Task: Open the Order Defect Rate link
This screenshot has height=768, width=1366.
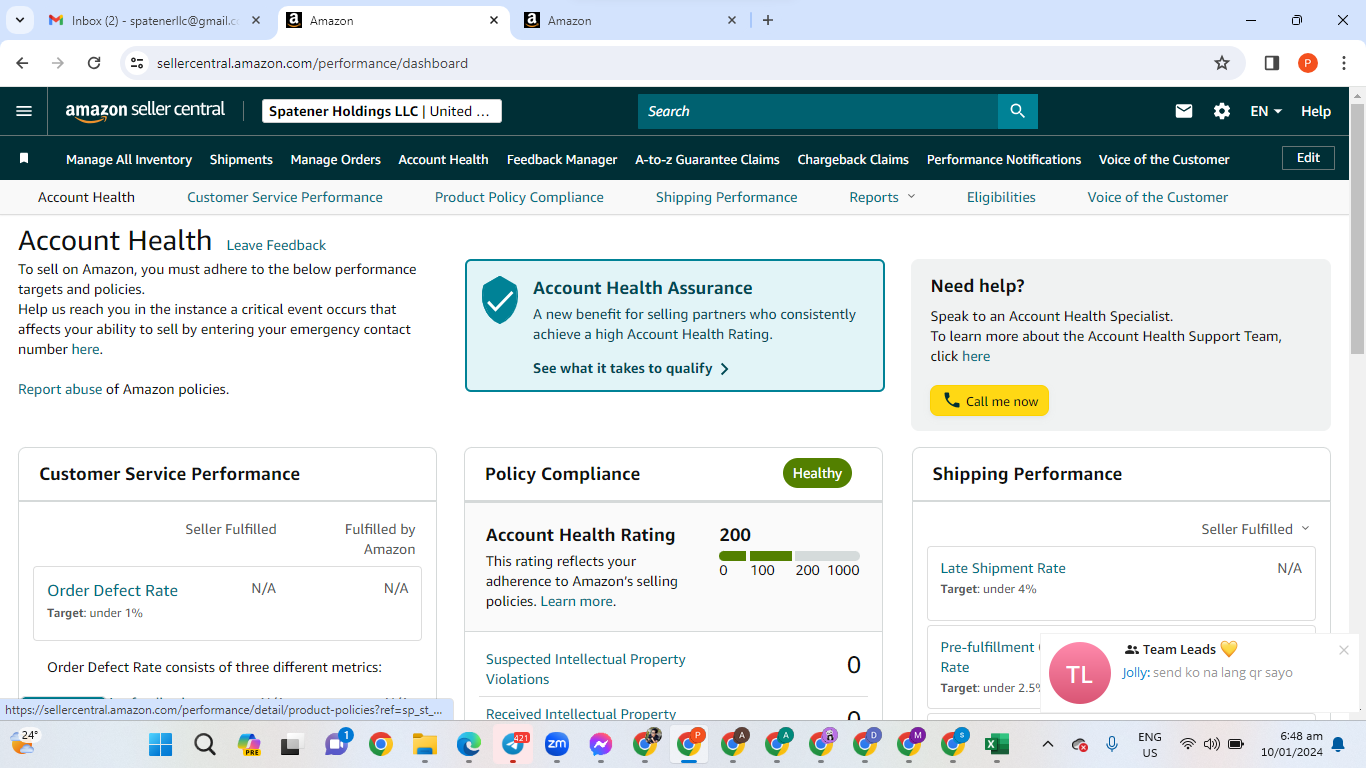Action: pos(113,590)
